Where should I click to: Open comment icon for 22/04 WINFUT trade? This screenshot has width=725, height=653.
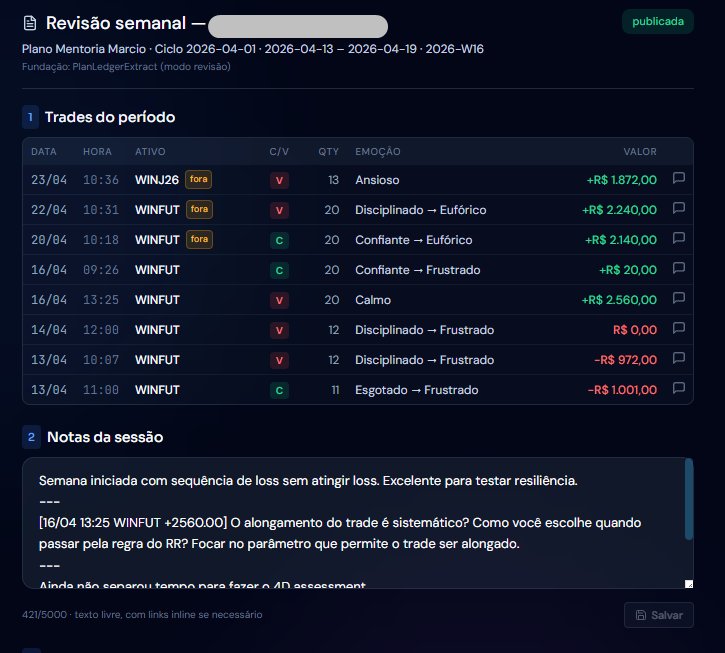[x=678, y=208]
